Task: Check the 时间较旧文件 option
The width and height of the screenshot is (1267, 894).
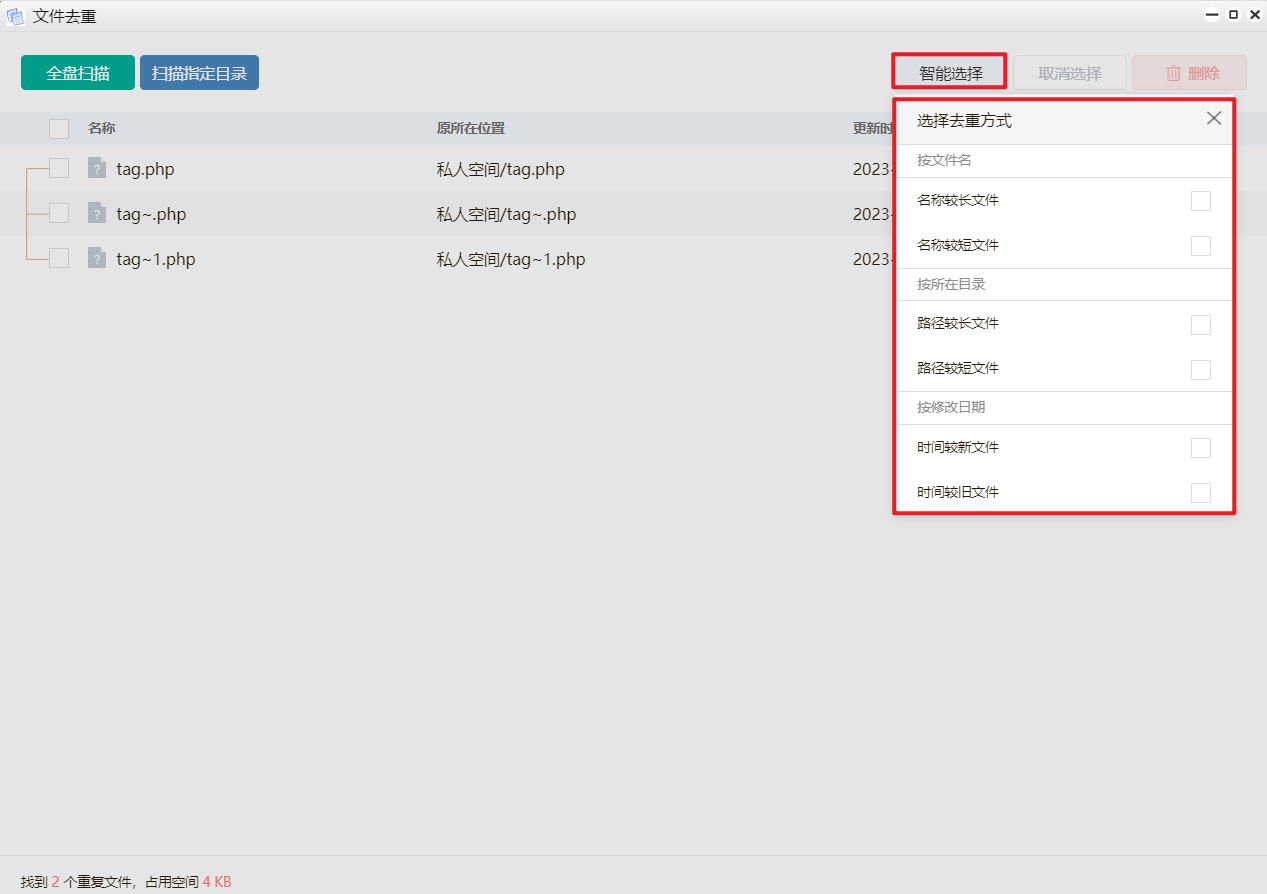Action: click(x=1200, y=492)
